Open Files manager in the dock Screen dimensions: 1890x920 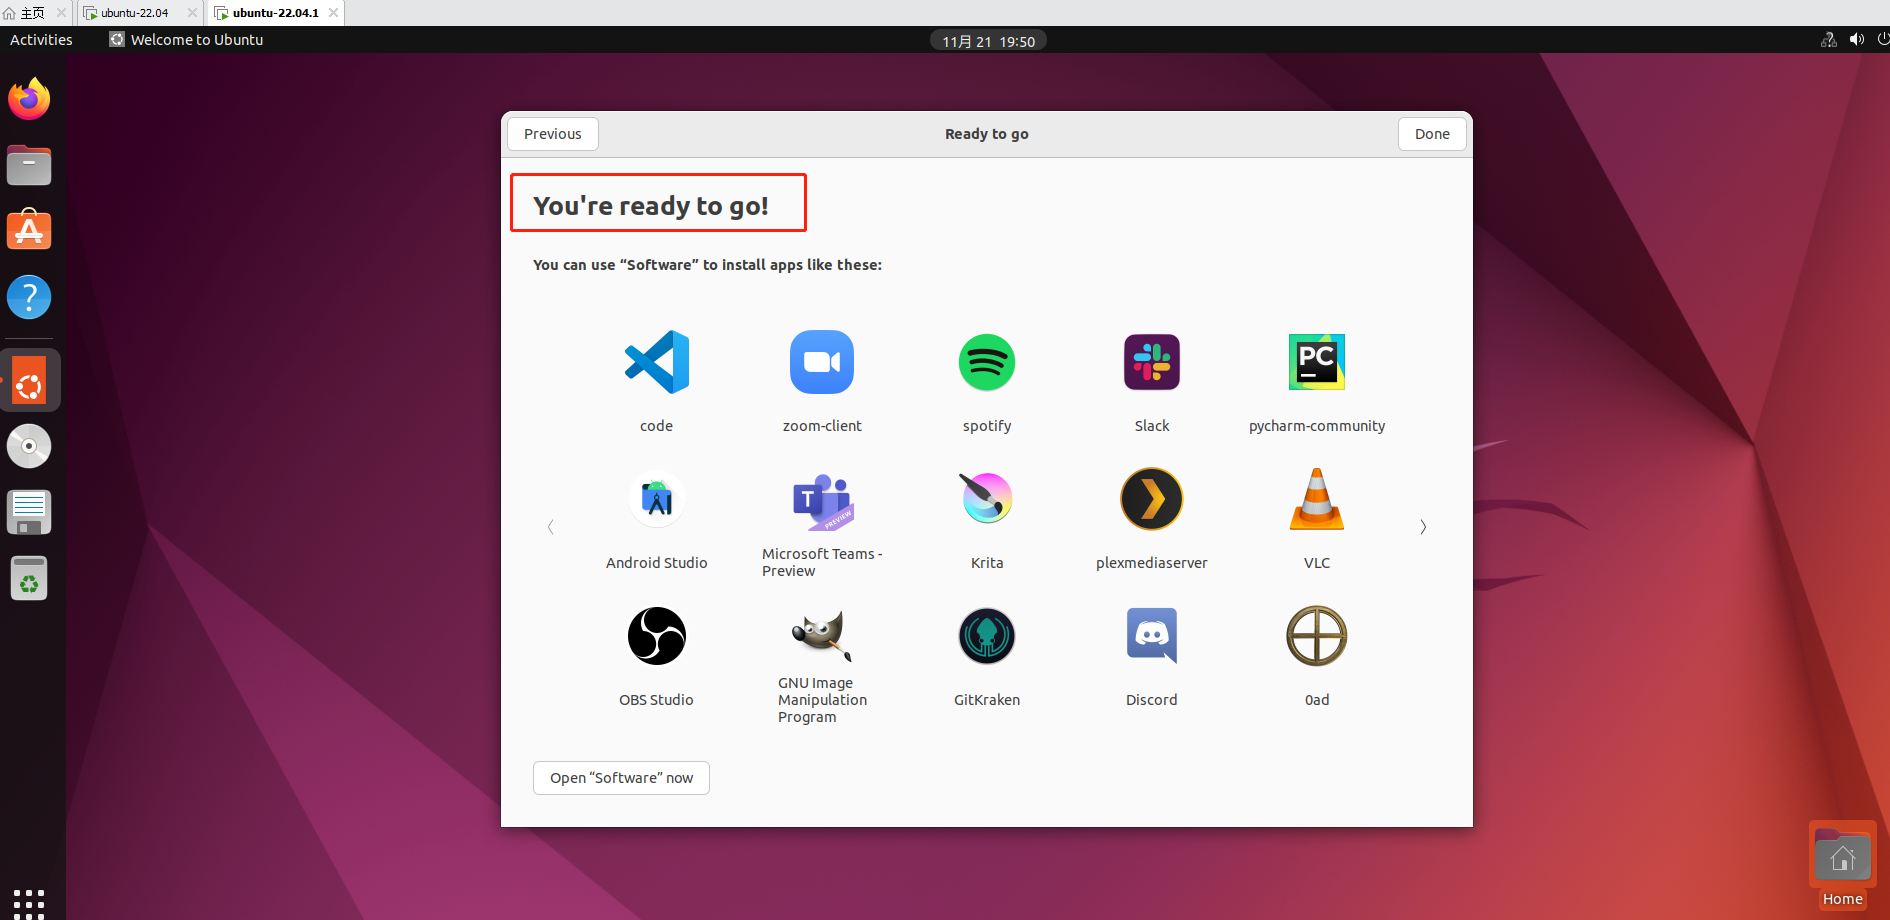pyautogui.click(x=29, y=165)
